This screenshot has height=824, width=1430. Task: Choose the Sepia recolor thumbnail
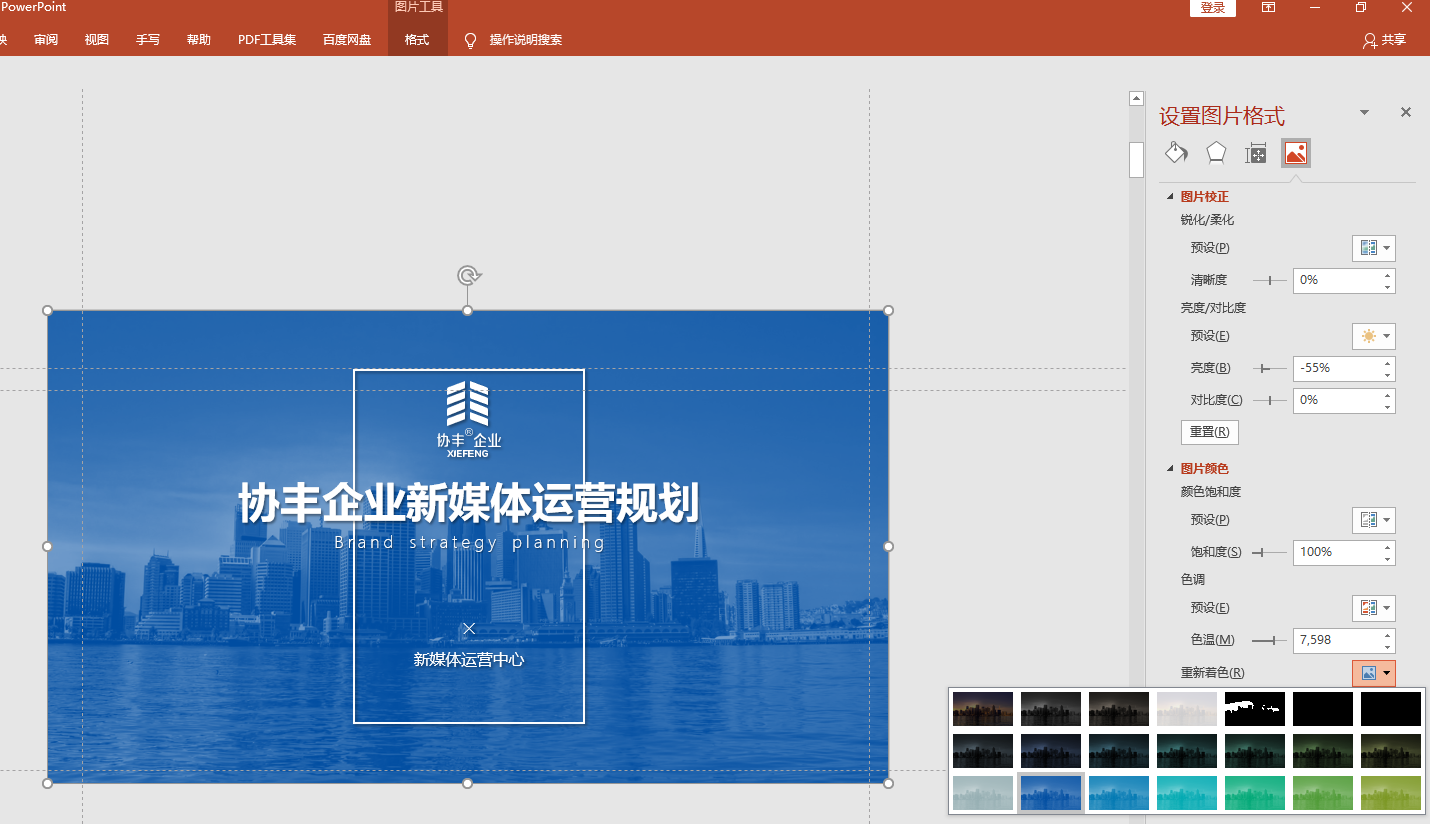1119,709
